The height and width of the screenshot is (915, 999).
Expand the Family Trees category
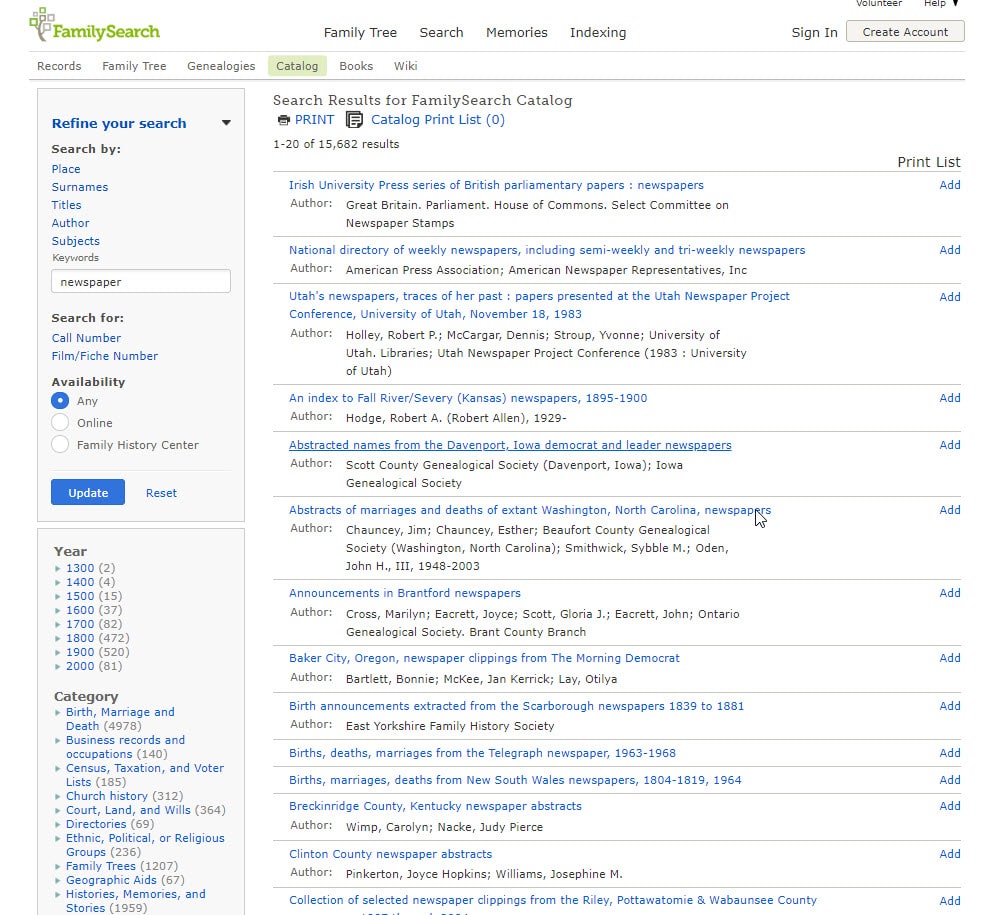coord(58,867)
